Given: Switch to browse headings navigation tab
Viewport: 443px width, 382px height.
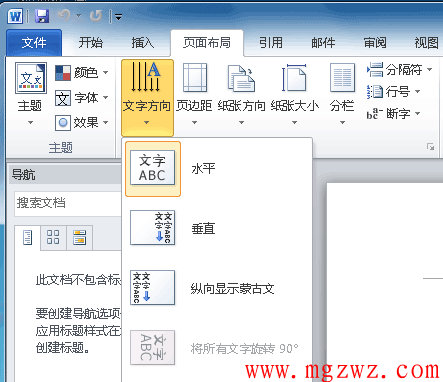Looking at the screenshot, I should click(27, 237).
